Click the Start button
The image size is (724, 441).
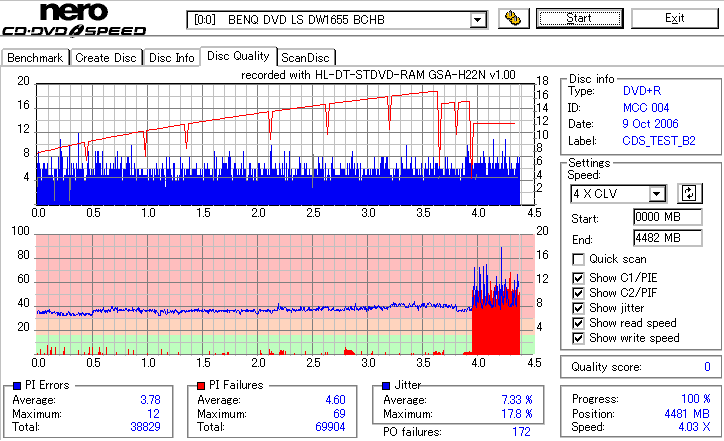point(579,18)
